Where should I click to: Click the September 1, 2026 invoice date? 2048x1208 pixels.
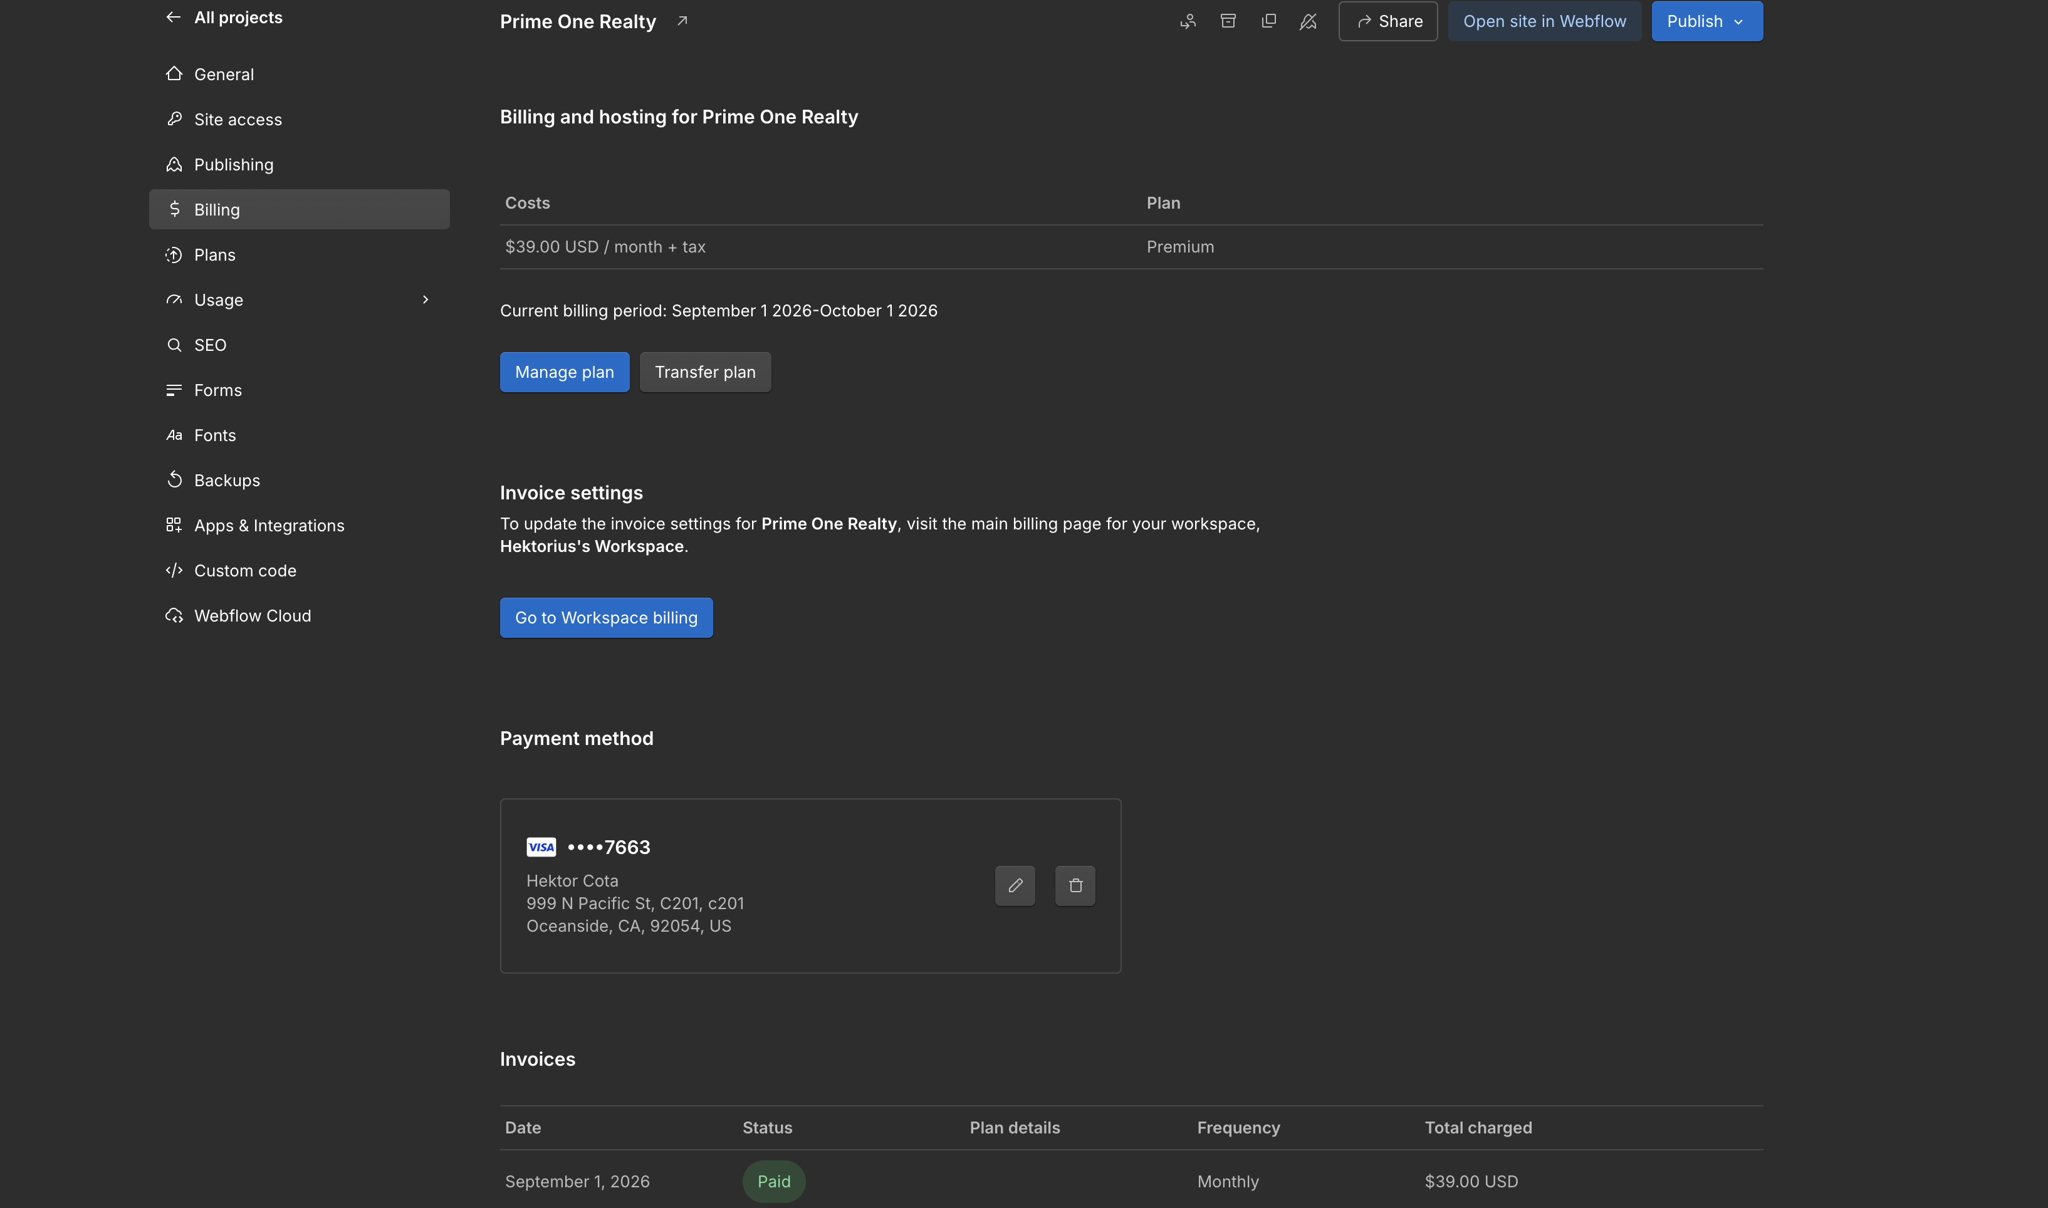[577, 1181]
